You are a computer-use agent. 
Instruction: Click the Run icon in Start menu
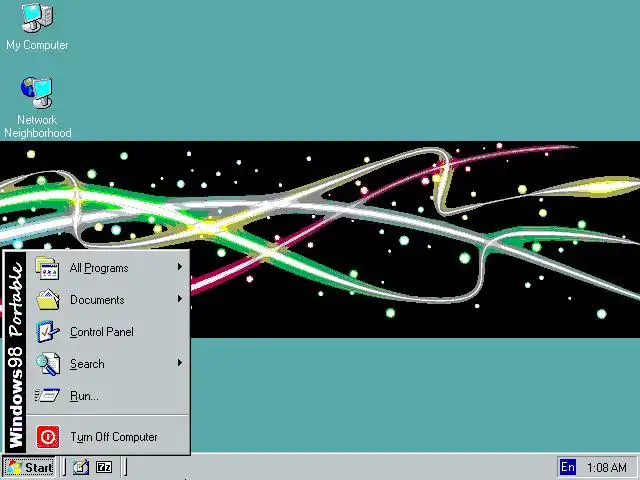pyautogui.click(x=48, y=396)
